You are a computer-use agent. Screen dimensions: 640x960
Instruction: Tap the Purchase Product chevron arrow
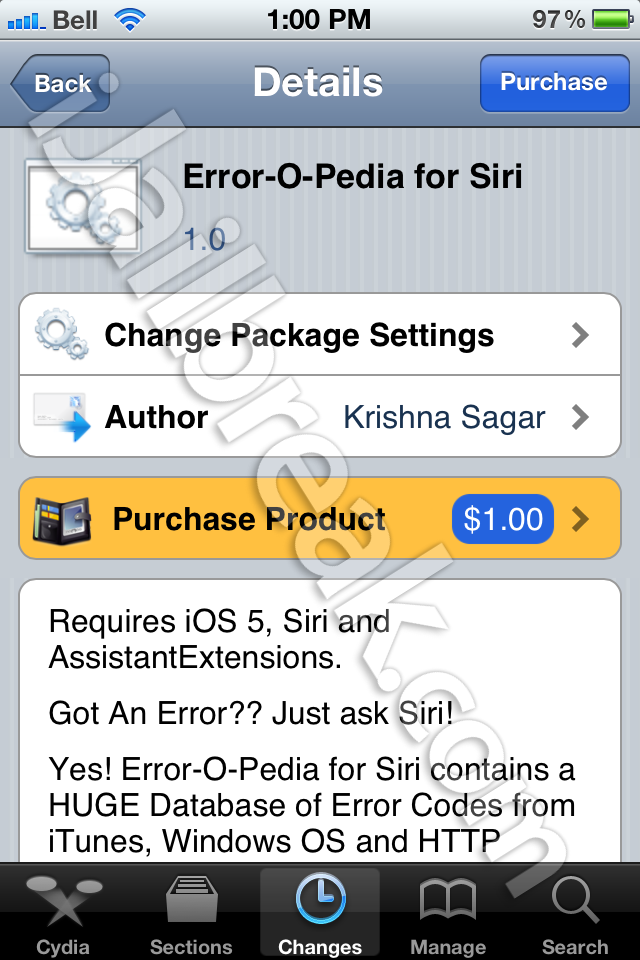[x=579, y=519]
